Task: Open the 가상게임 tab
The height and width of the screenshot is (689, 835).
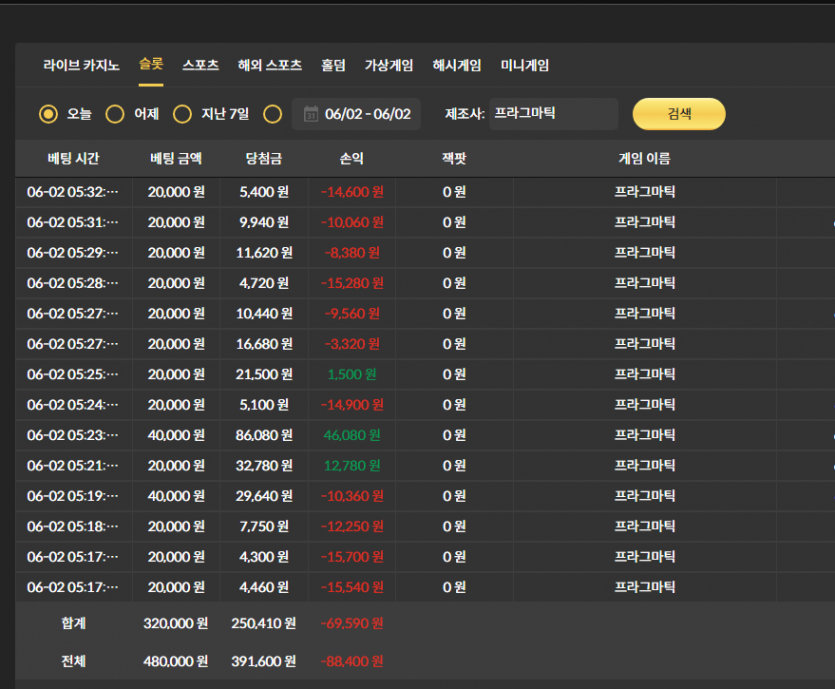Action: pyautogui.click(x=389, y=65)
